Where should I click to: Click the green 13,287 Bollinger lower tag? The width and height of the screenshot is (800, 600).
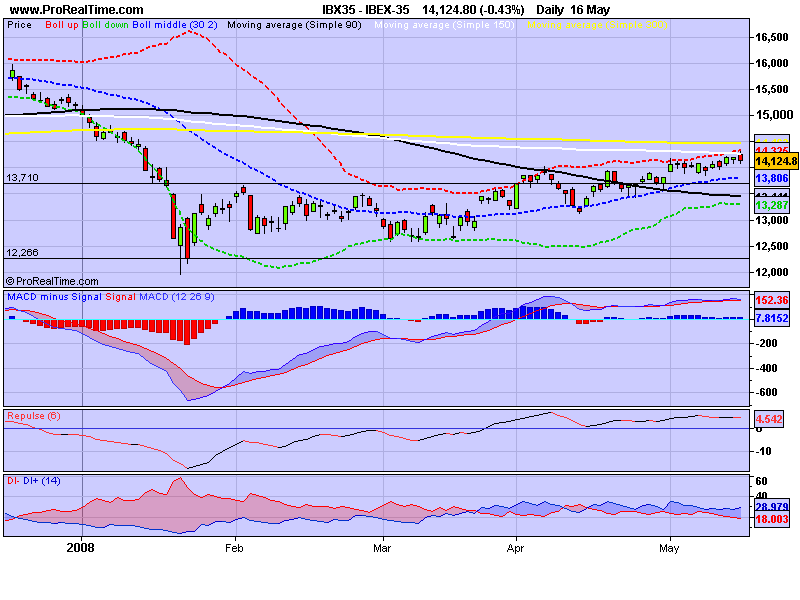(772, 205)
